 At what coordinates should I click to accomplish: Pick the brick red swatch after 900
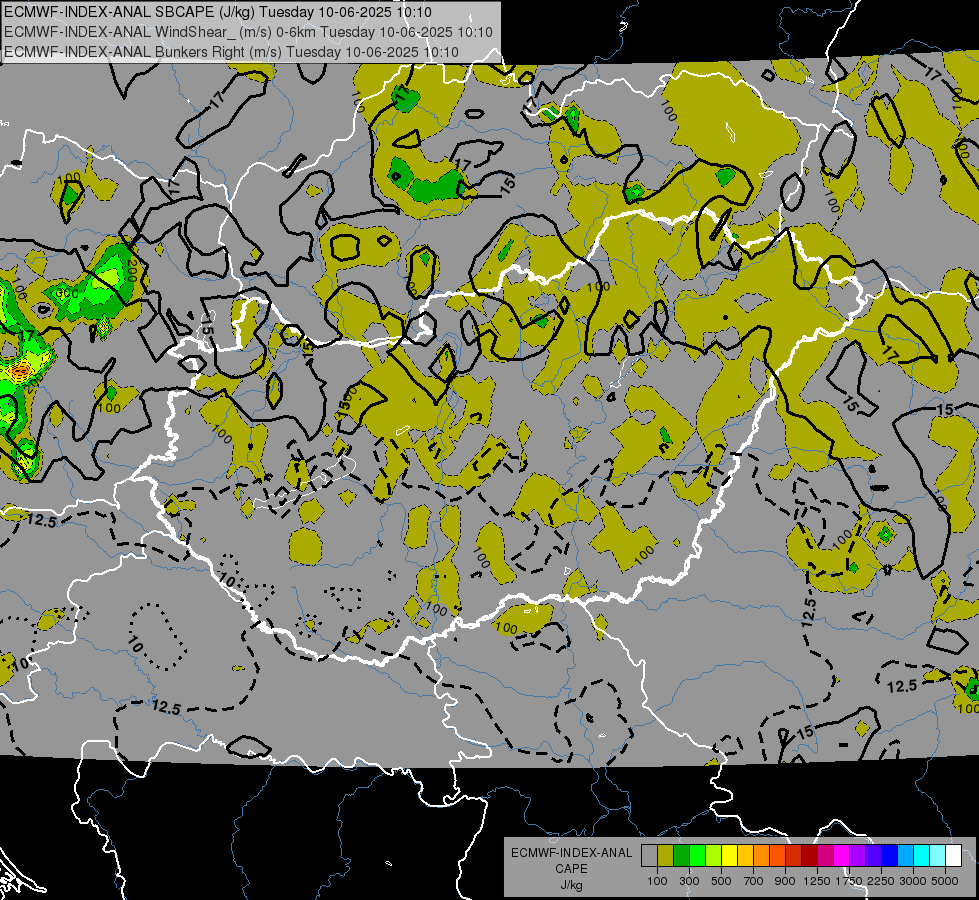pyautogui.click(x=794, y=855)
